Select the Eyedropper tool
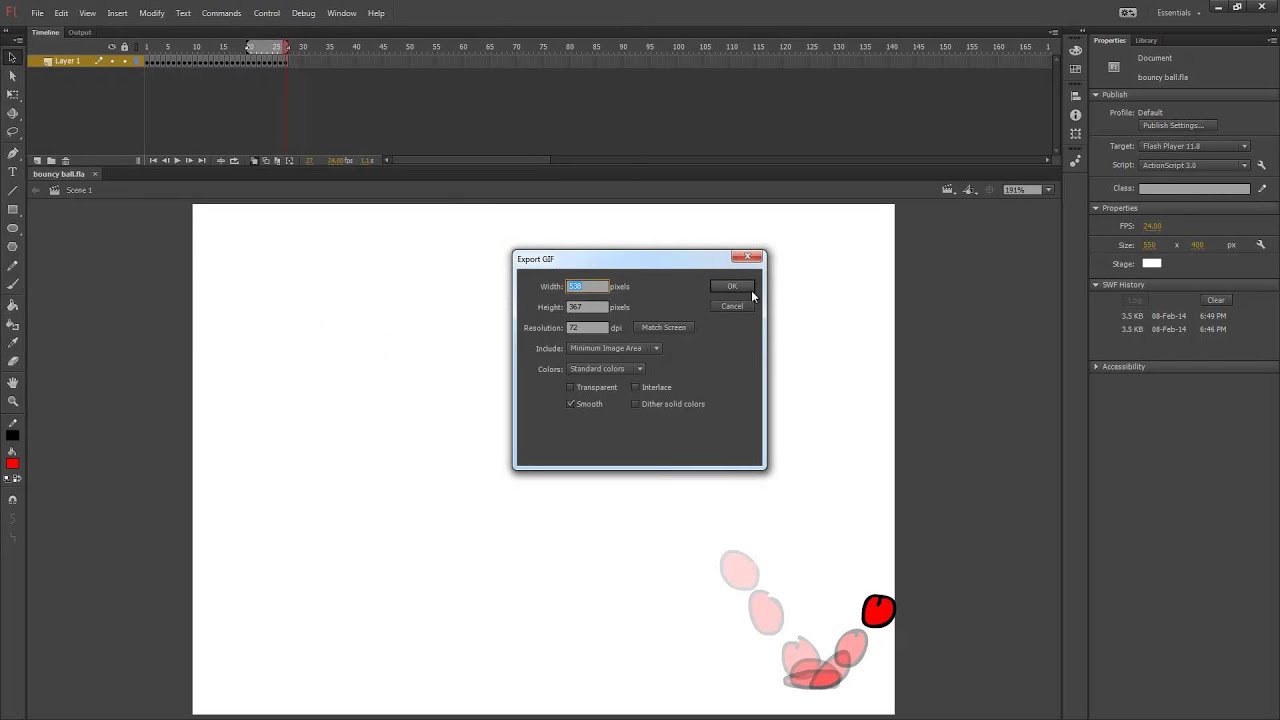The height and width of the screenshot is (720, 1280). pyautogui.click(x=13, y=343)
